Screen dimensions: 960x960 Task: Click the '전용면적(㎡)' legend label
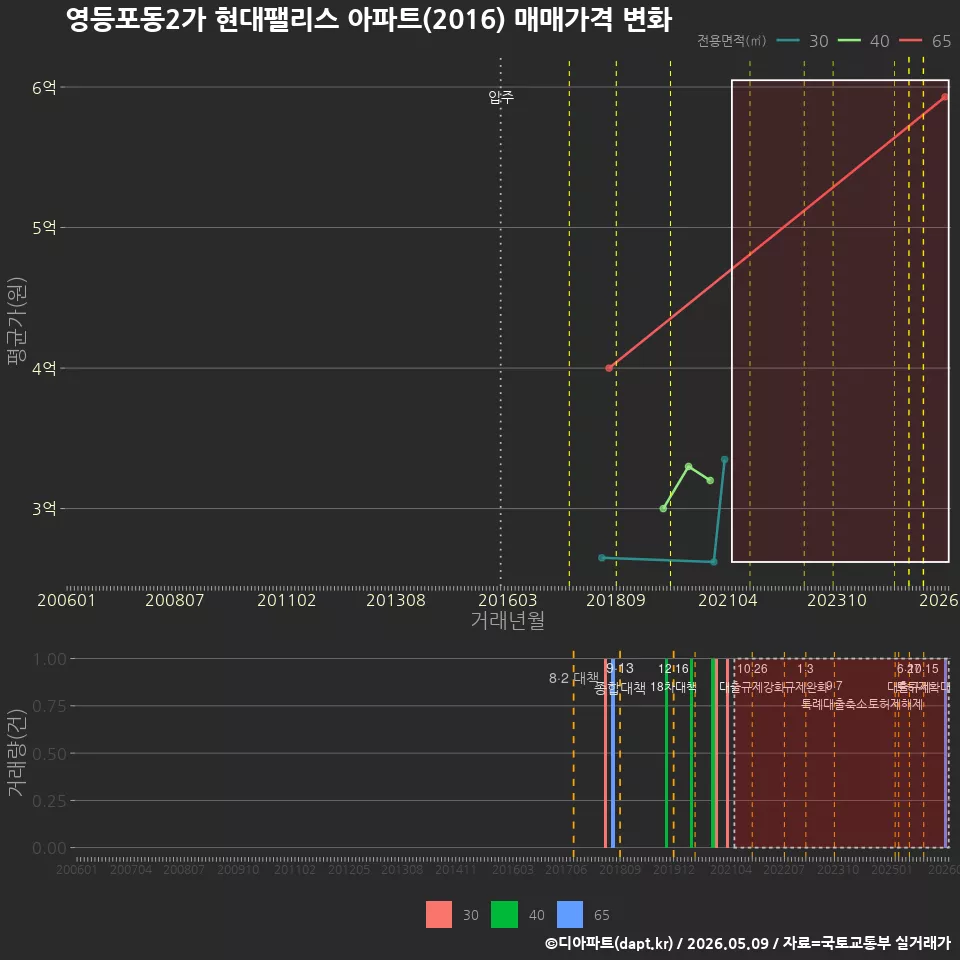tap(732, 41)
